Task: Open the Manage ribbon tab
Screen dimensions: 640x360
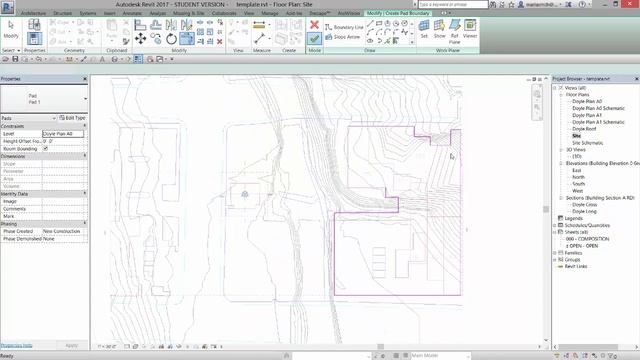Action: (x=269, y=13)
